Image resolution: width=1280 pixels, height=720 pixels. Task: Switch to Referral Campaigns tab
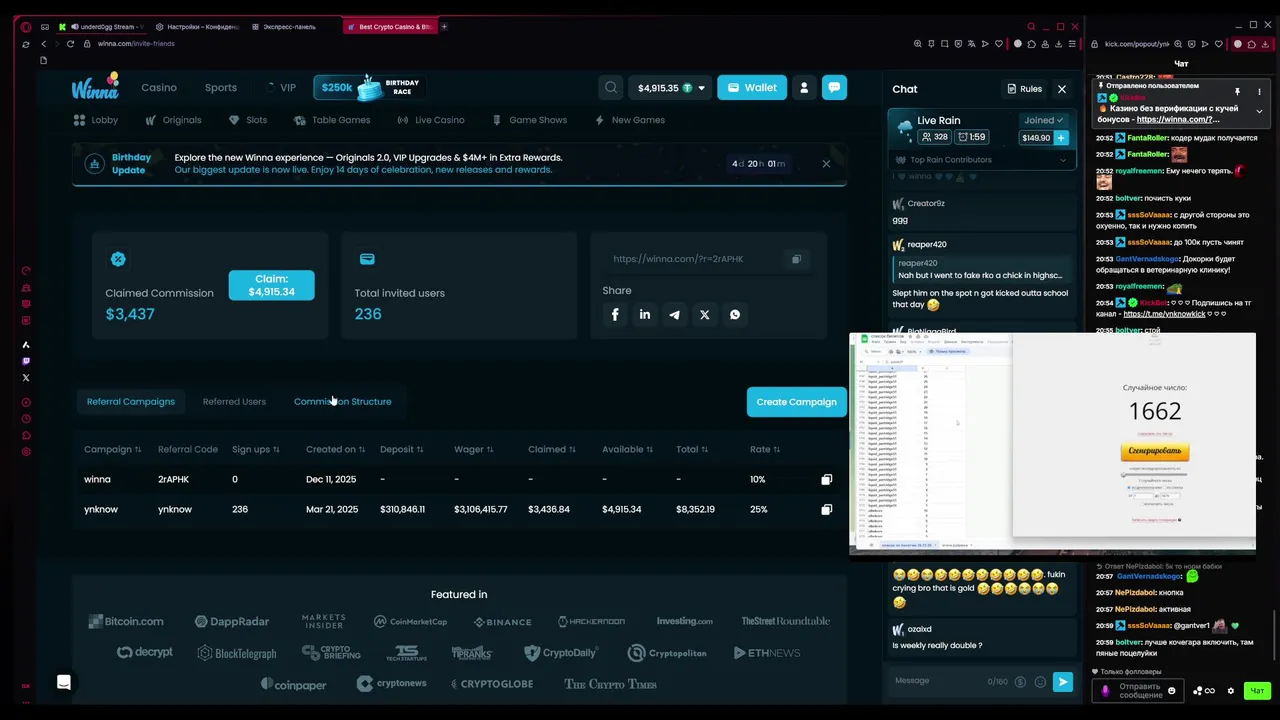[130, 402]
